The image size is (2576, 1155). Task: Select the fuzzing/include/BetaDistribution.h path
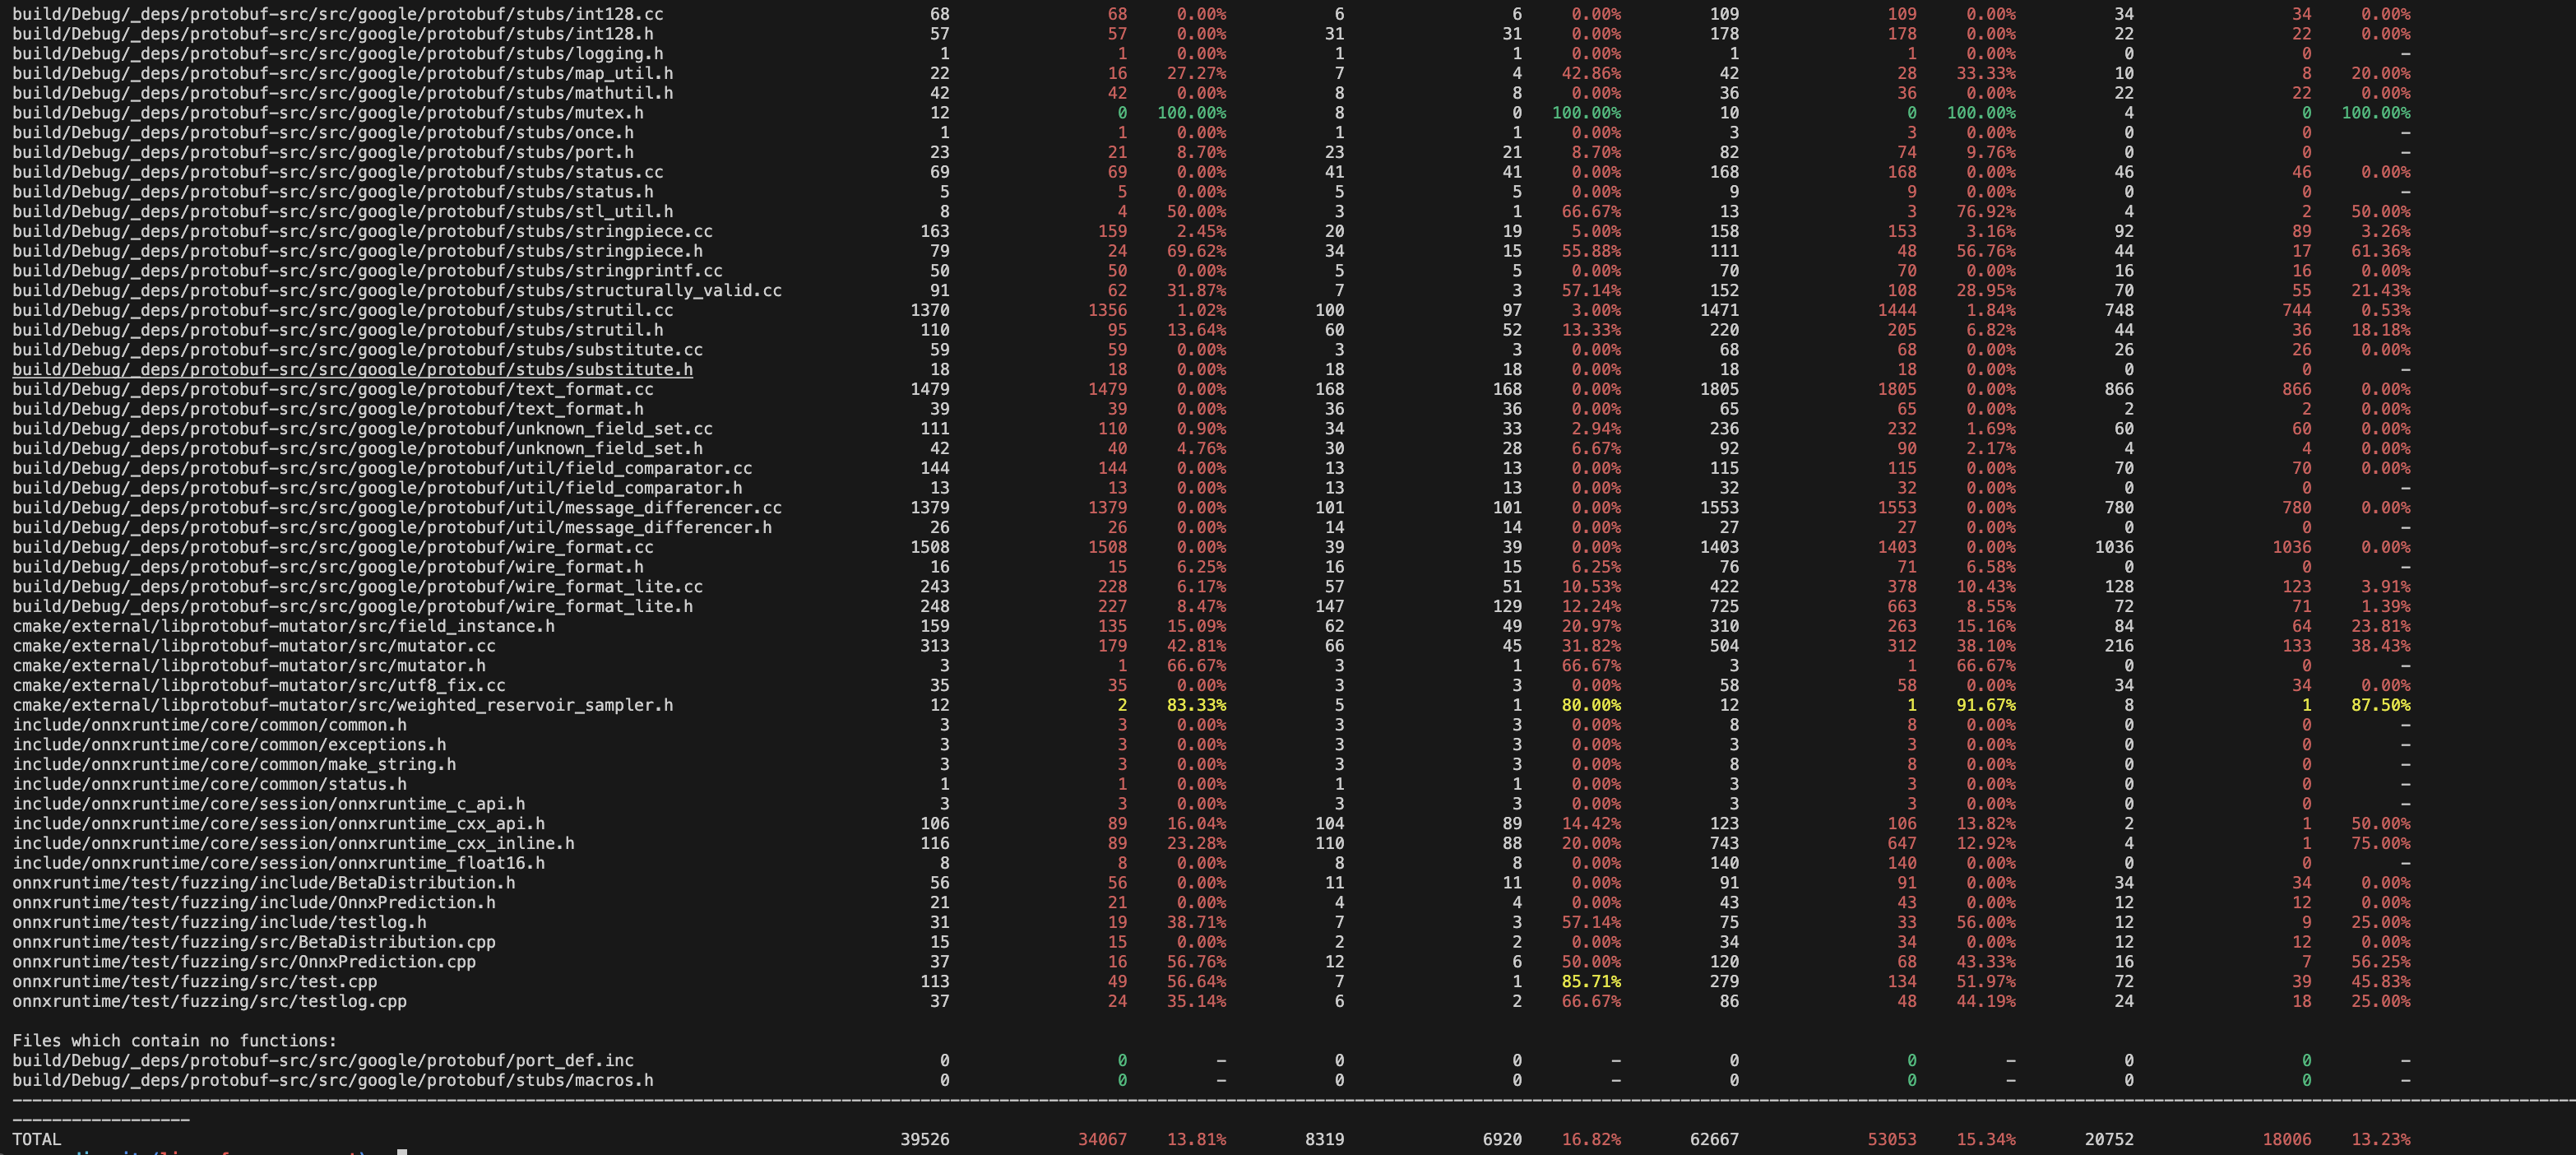[263, 883]
